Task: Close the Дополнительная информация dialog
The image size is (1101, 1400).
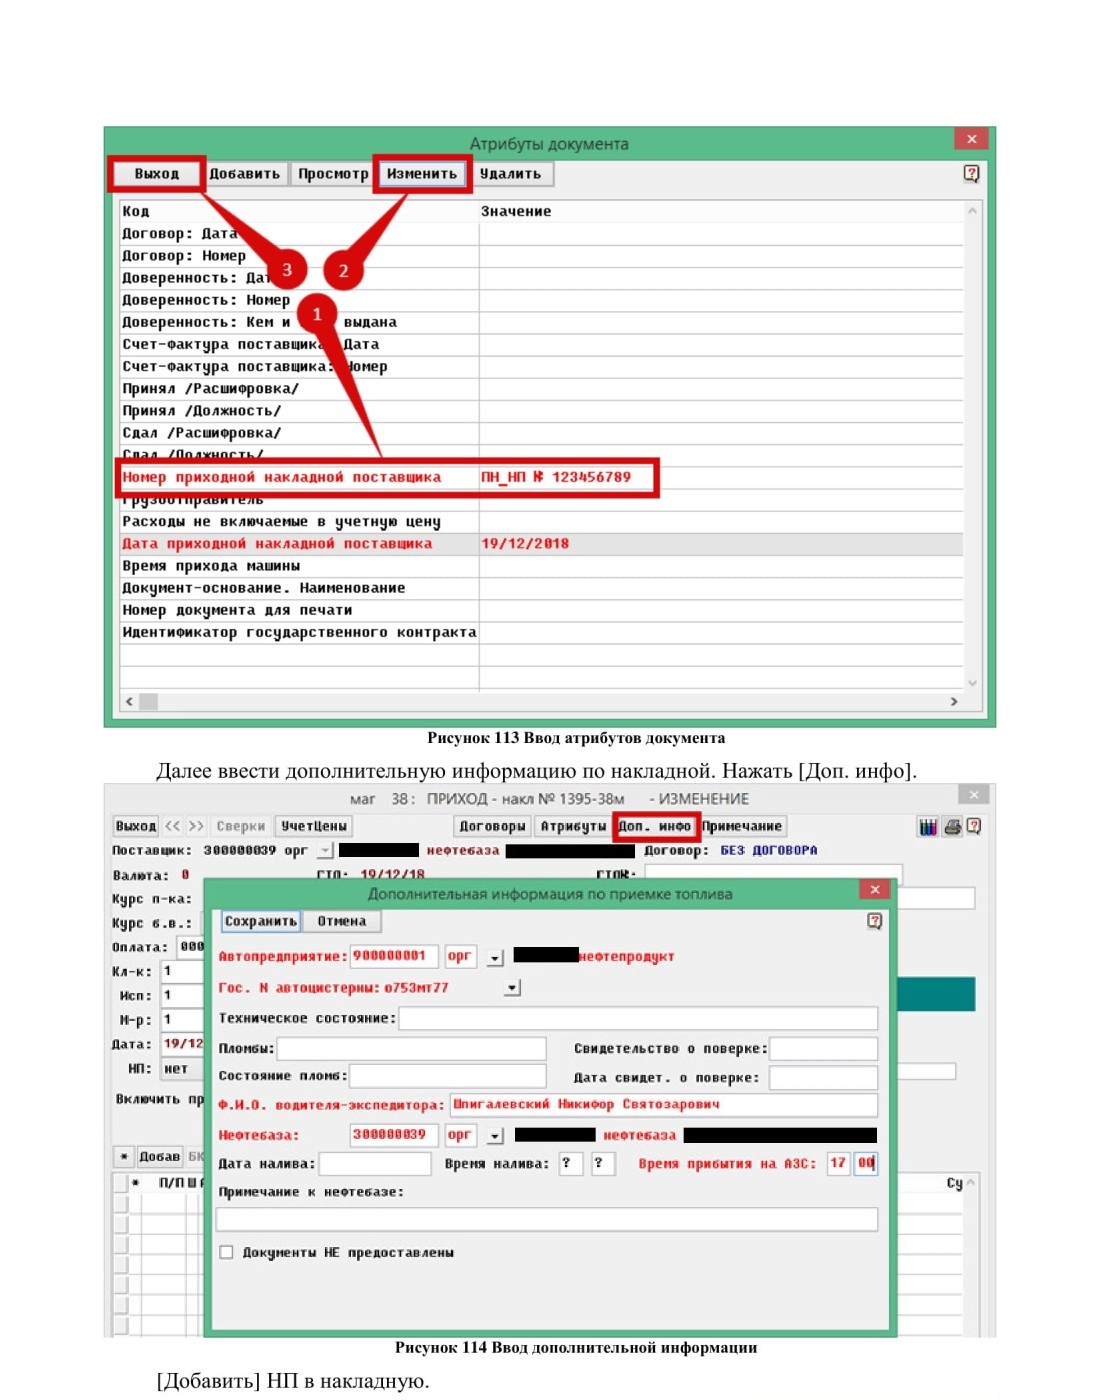Action: pos(874,889)
